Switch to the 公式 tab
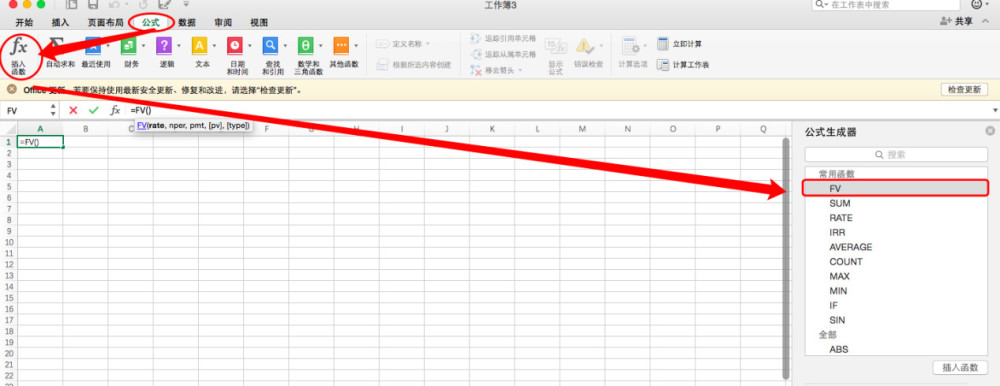Image resolution: width=1000 pixels, height=386 pixels. tap(151, 22)
